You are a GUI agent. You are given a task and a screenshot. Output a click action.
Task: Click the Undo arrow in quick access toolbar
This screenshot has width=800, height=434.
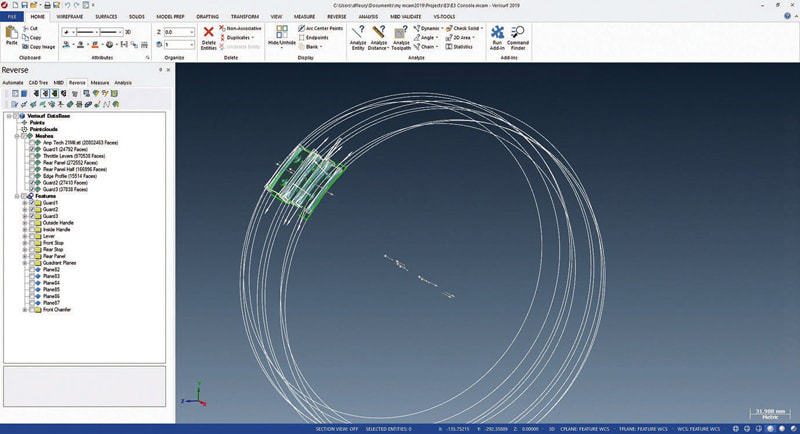pos(67,5)
